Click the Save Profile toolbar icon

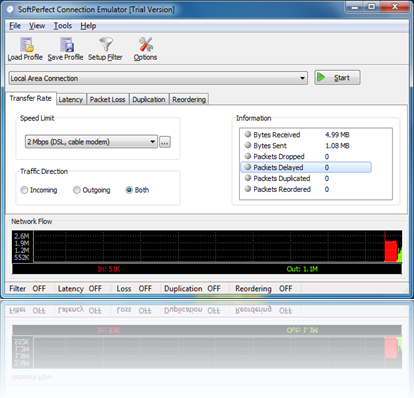[x=67, y=45]
